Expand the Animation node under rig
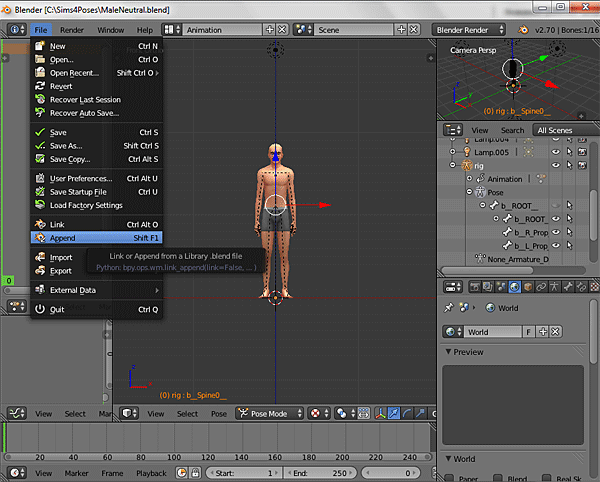 pos(470,178)
